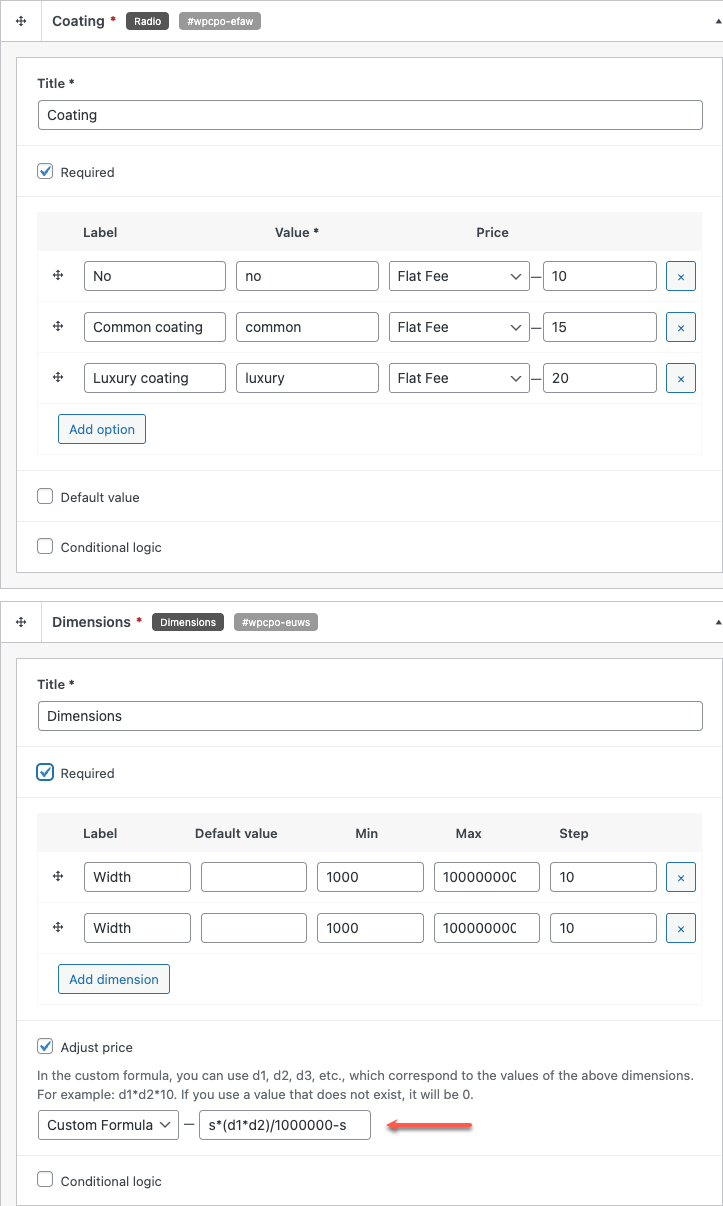Remove the second Width dimension row

pos(681,928)
